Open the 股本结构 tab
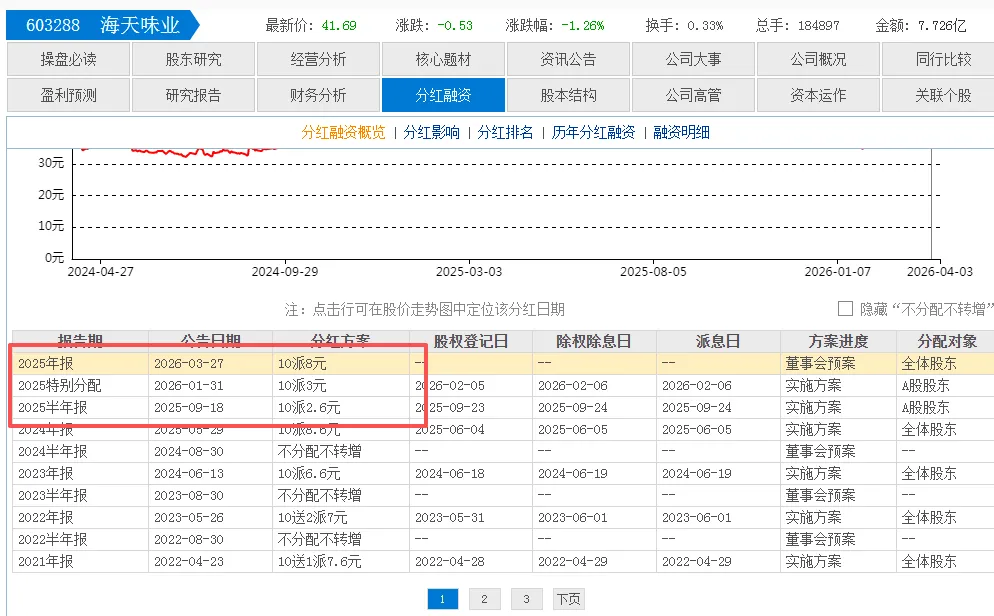Image resolution: width=994 pixels, height=616 pixels. [568, 95]
